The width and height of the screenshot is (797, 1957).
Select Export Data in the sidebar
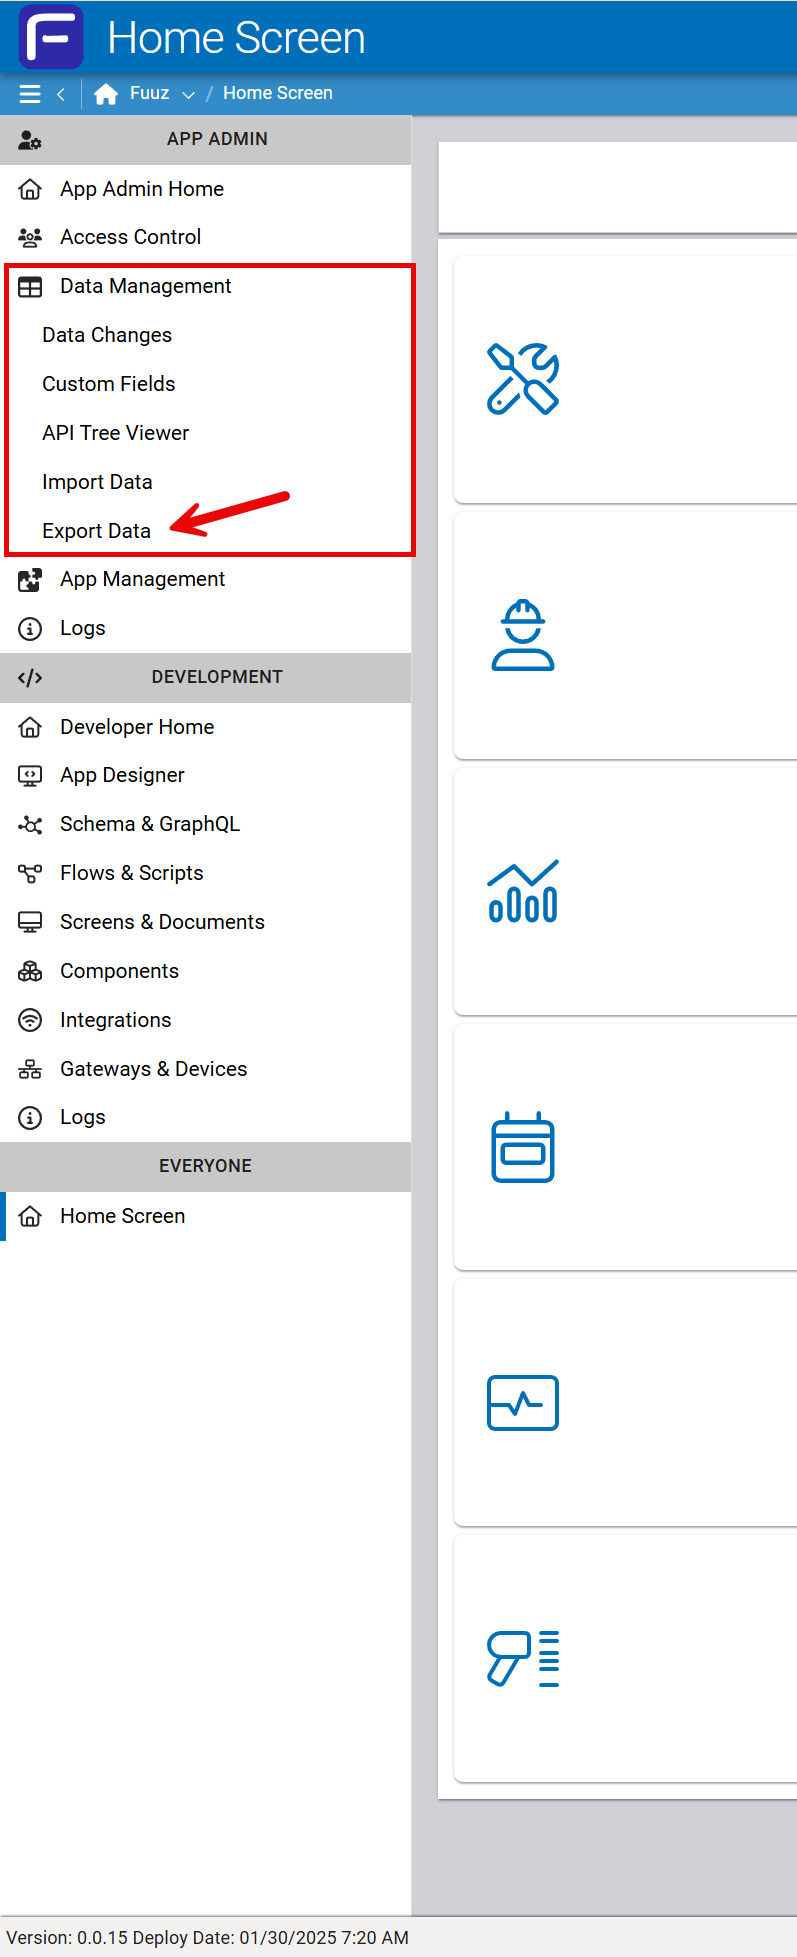click(96, 531)
